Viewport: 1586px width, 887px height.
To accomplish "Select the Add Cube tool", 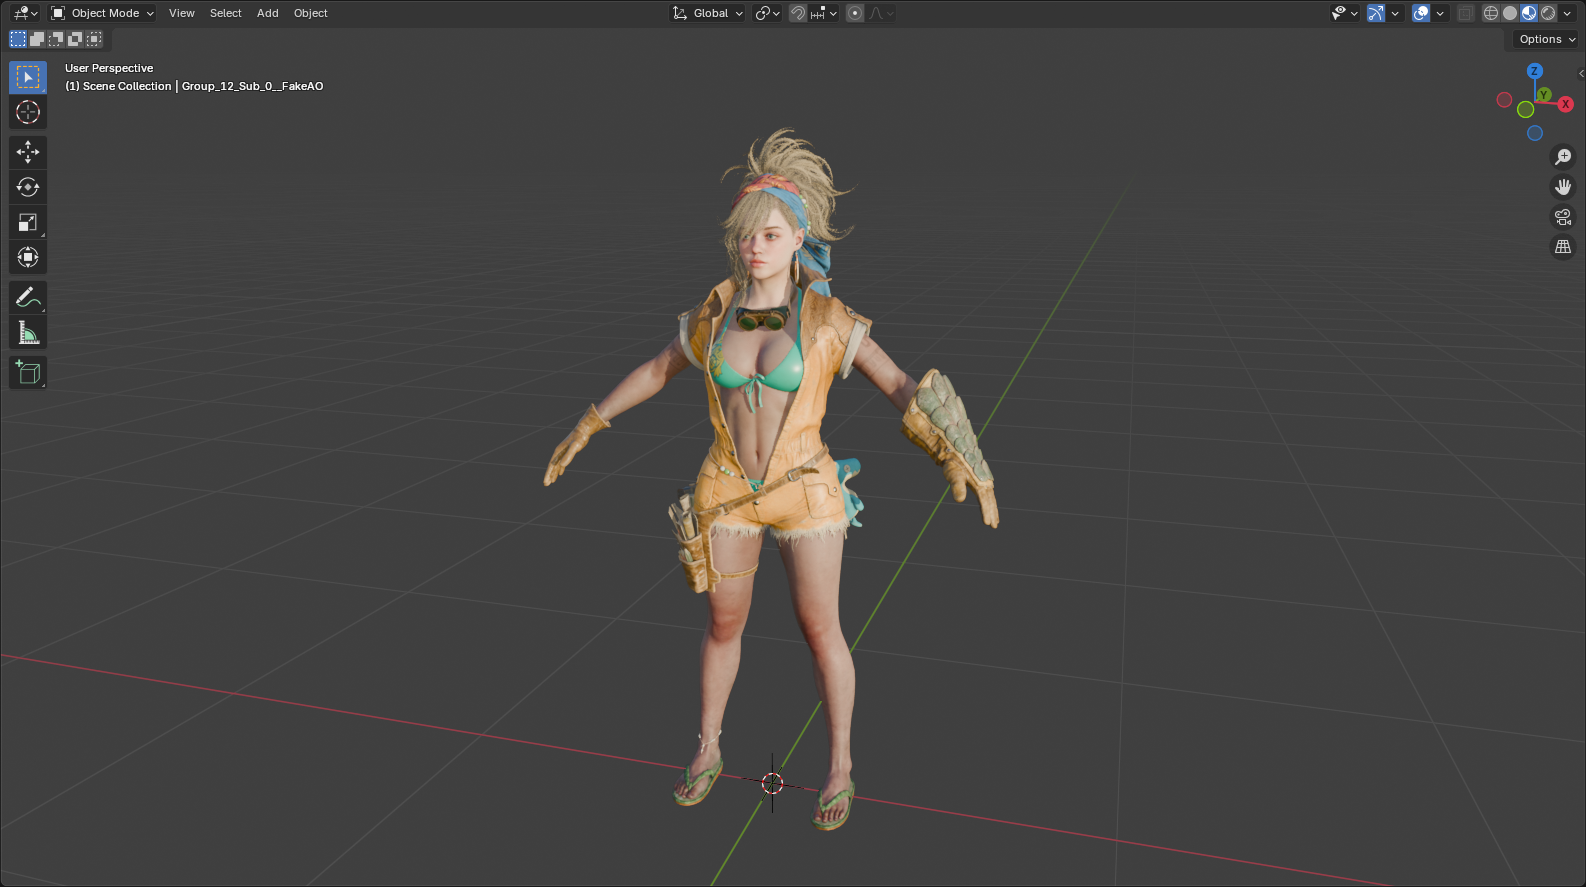I will [28, 373].
